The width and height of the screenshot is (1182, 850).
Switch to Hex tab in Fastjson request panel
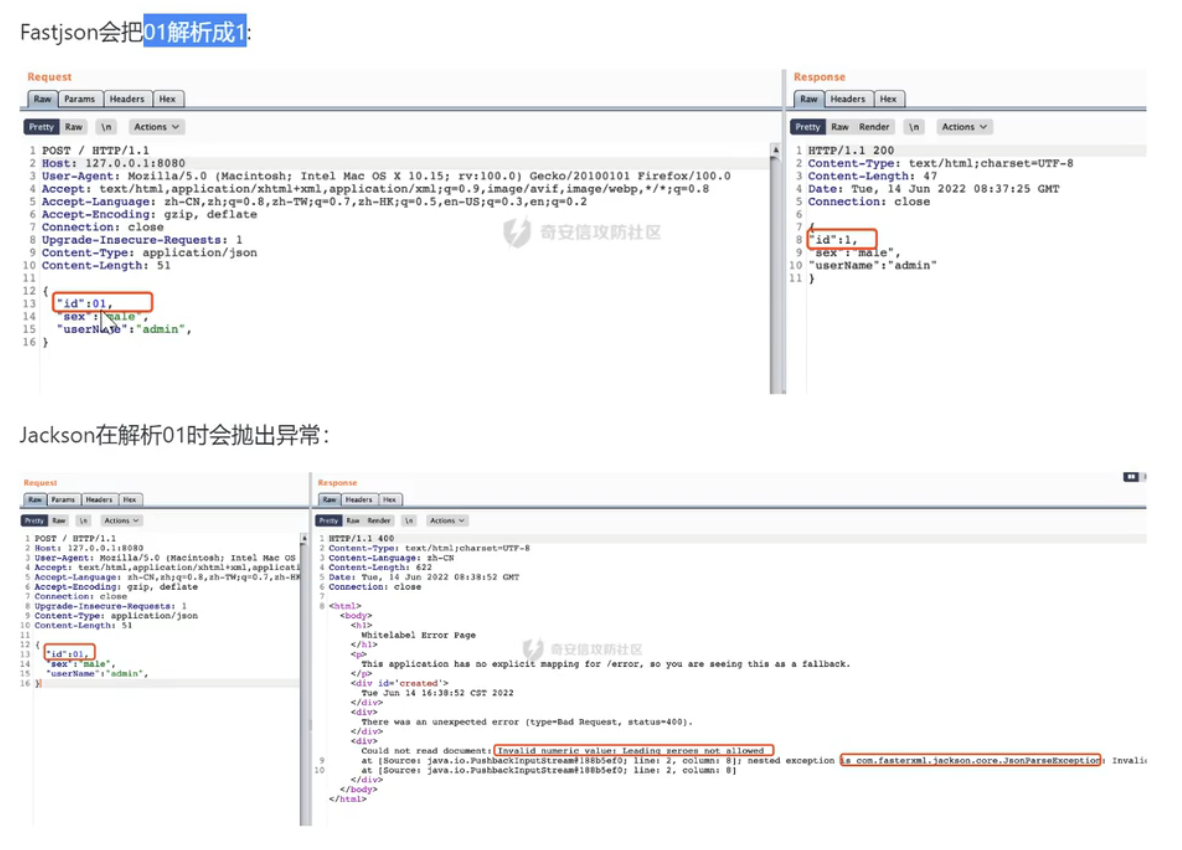pos(167,99)
